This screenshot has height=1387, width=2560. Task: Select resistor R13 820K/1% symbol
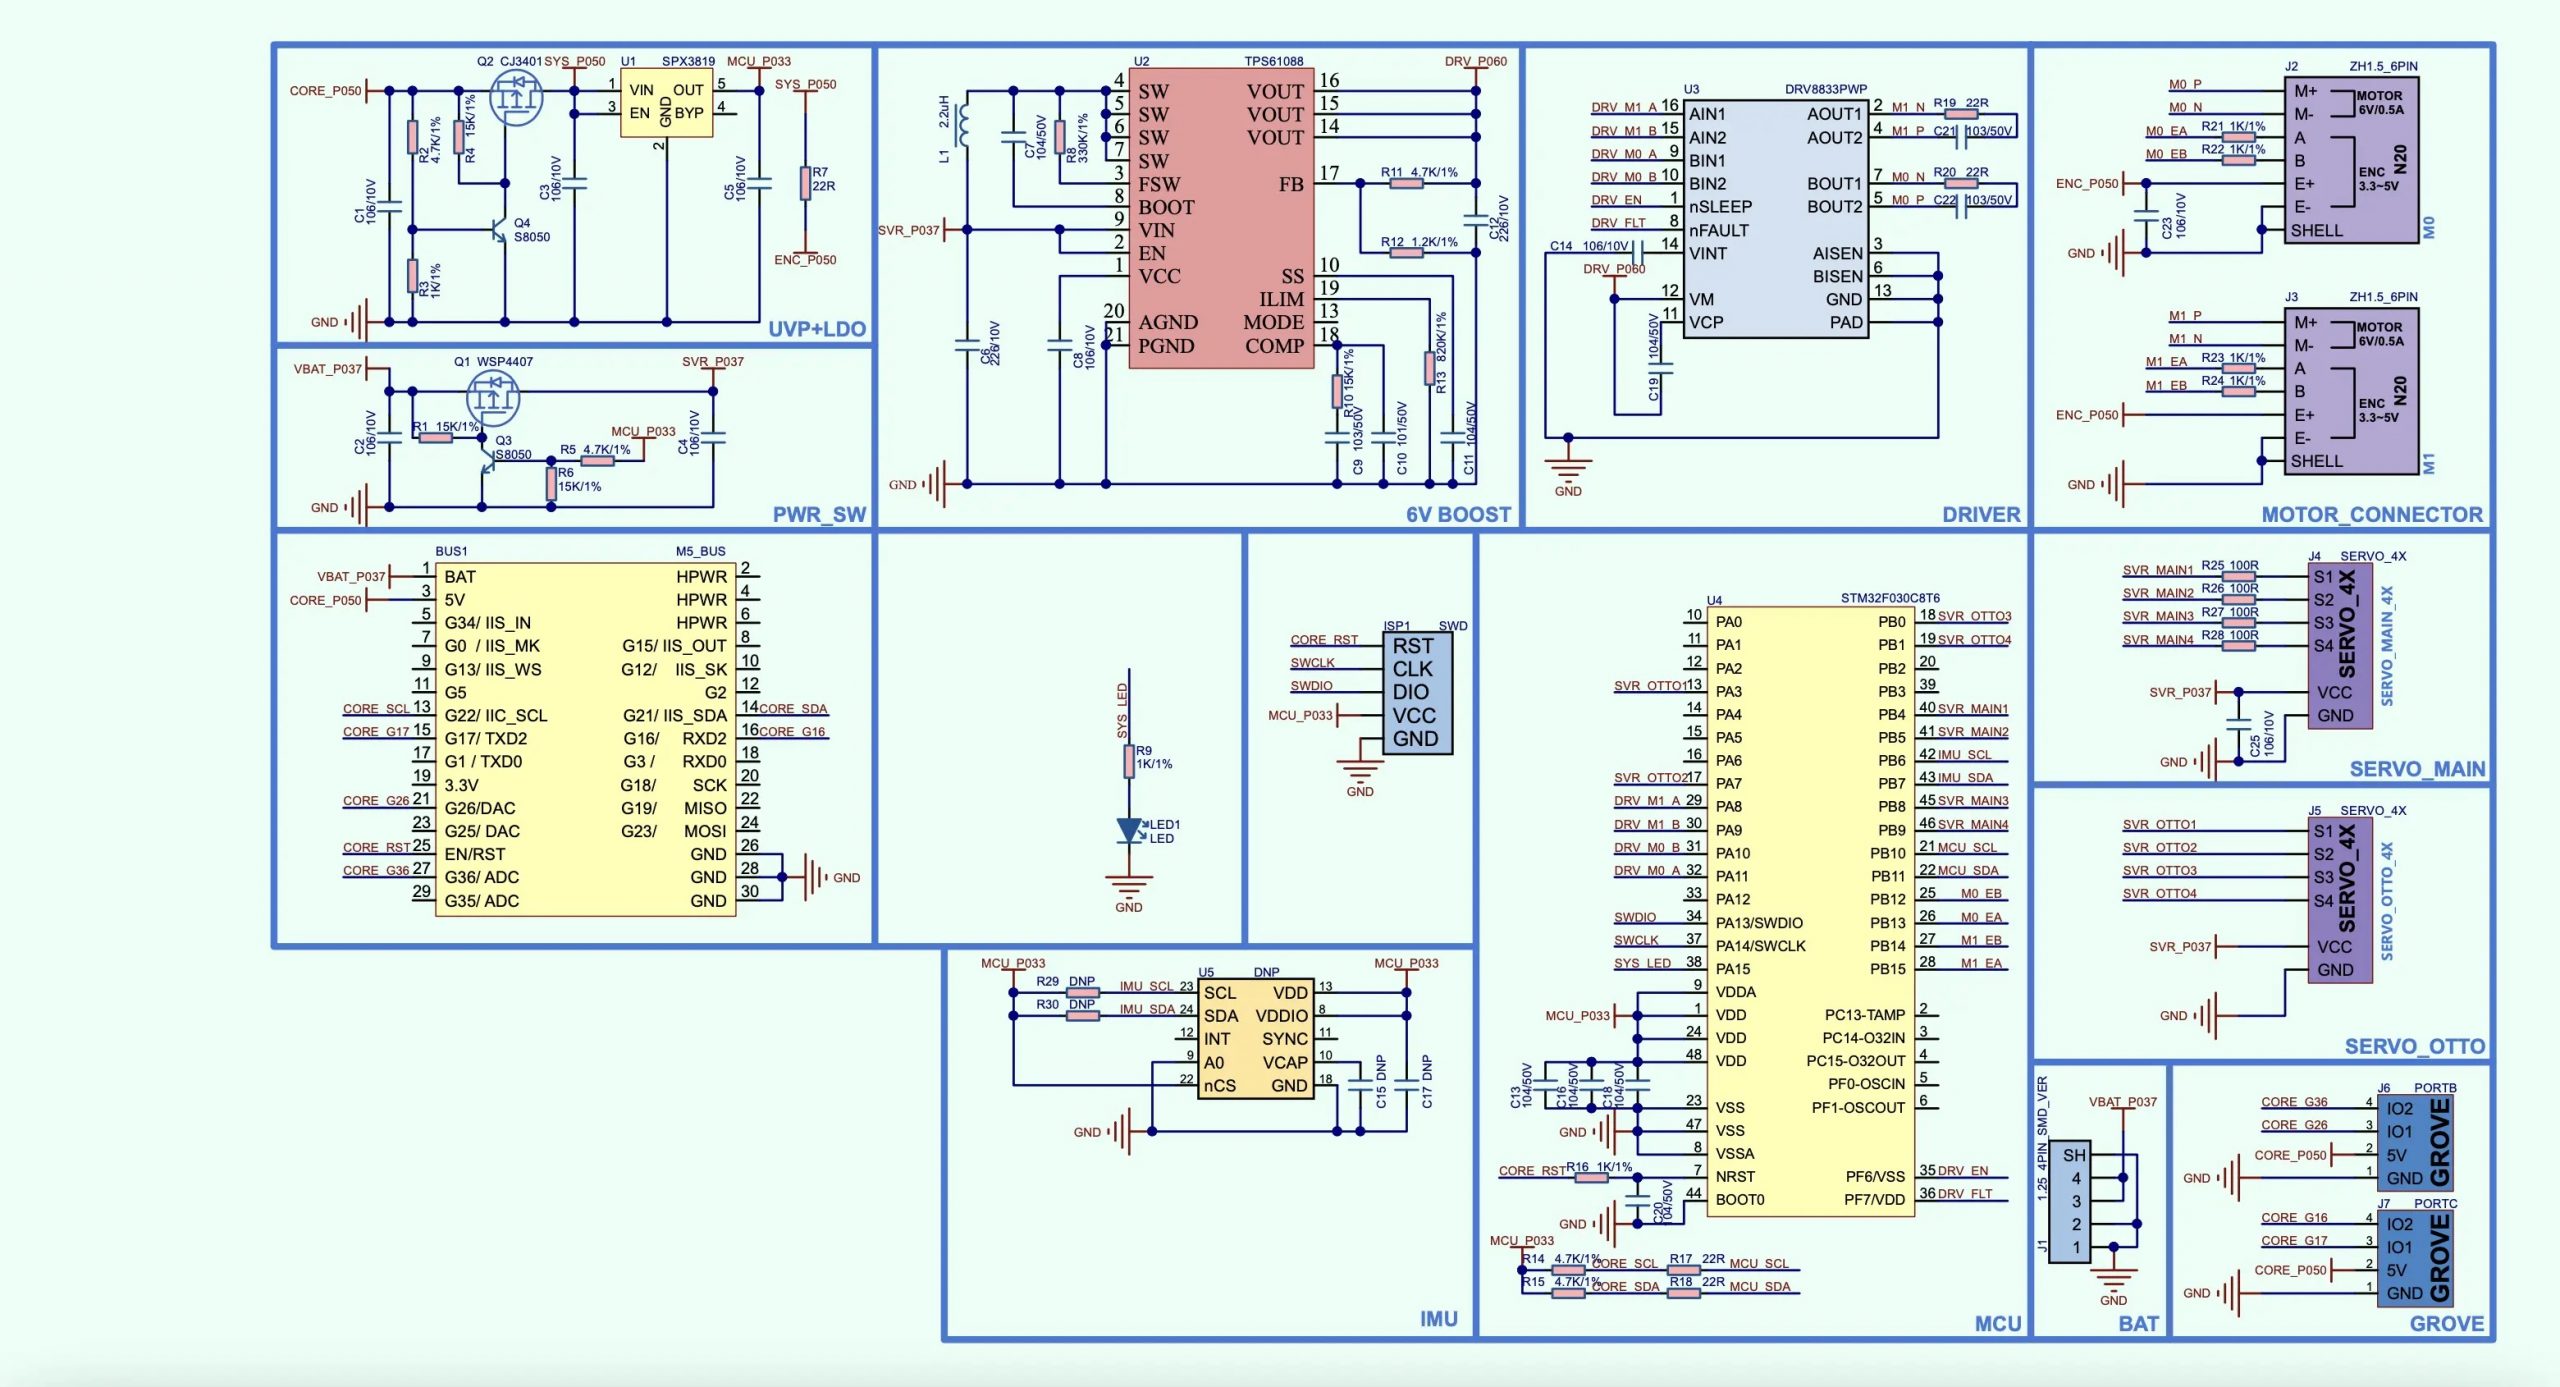click(x=1429, y=368)
